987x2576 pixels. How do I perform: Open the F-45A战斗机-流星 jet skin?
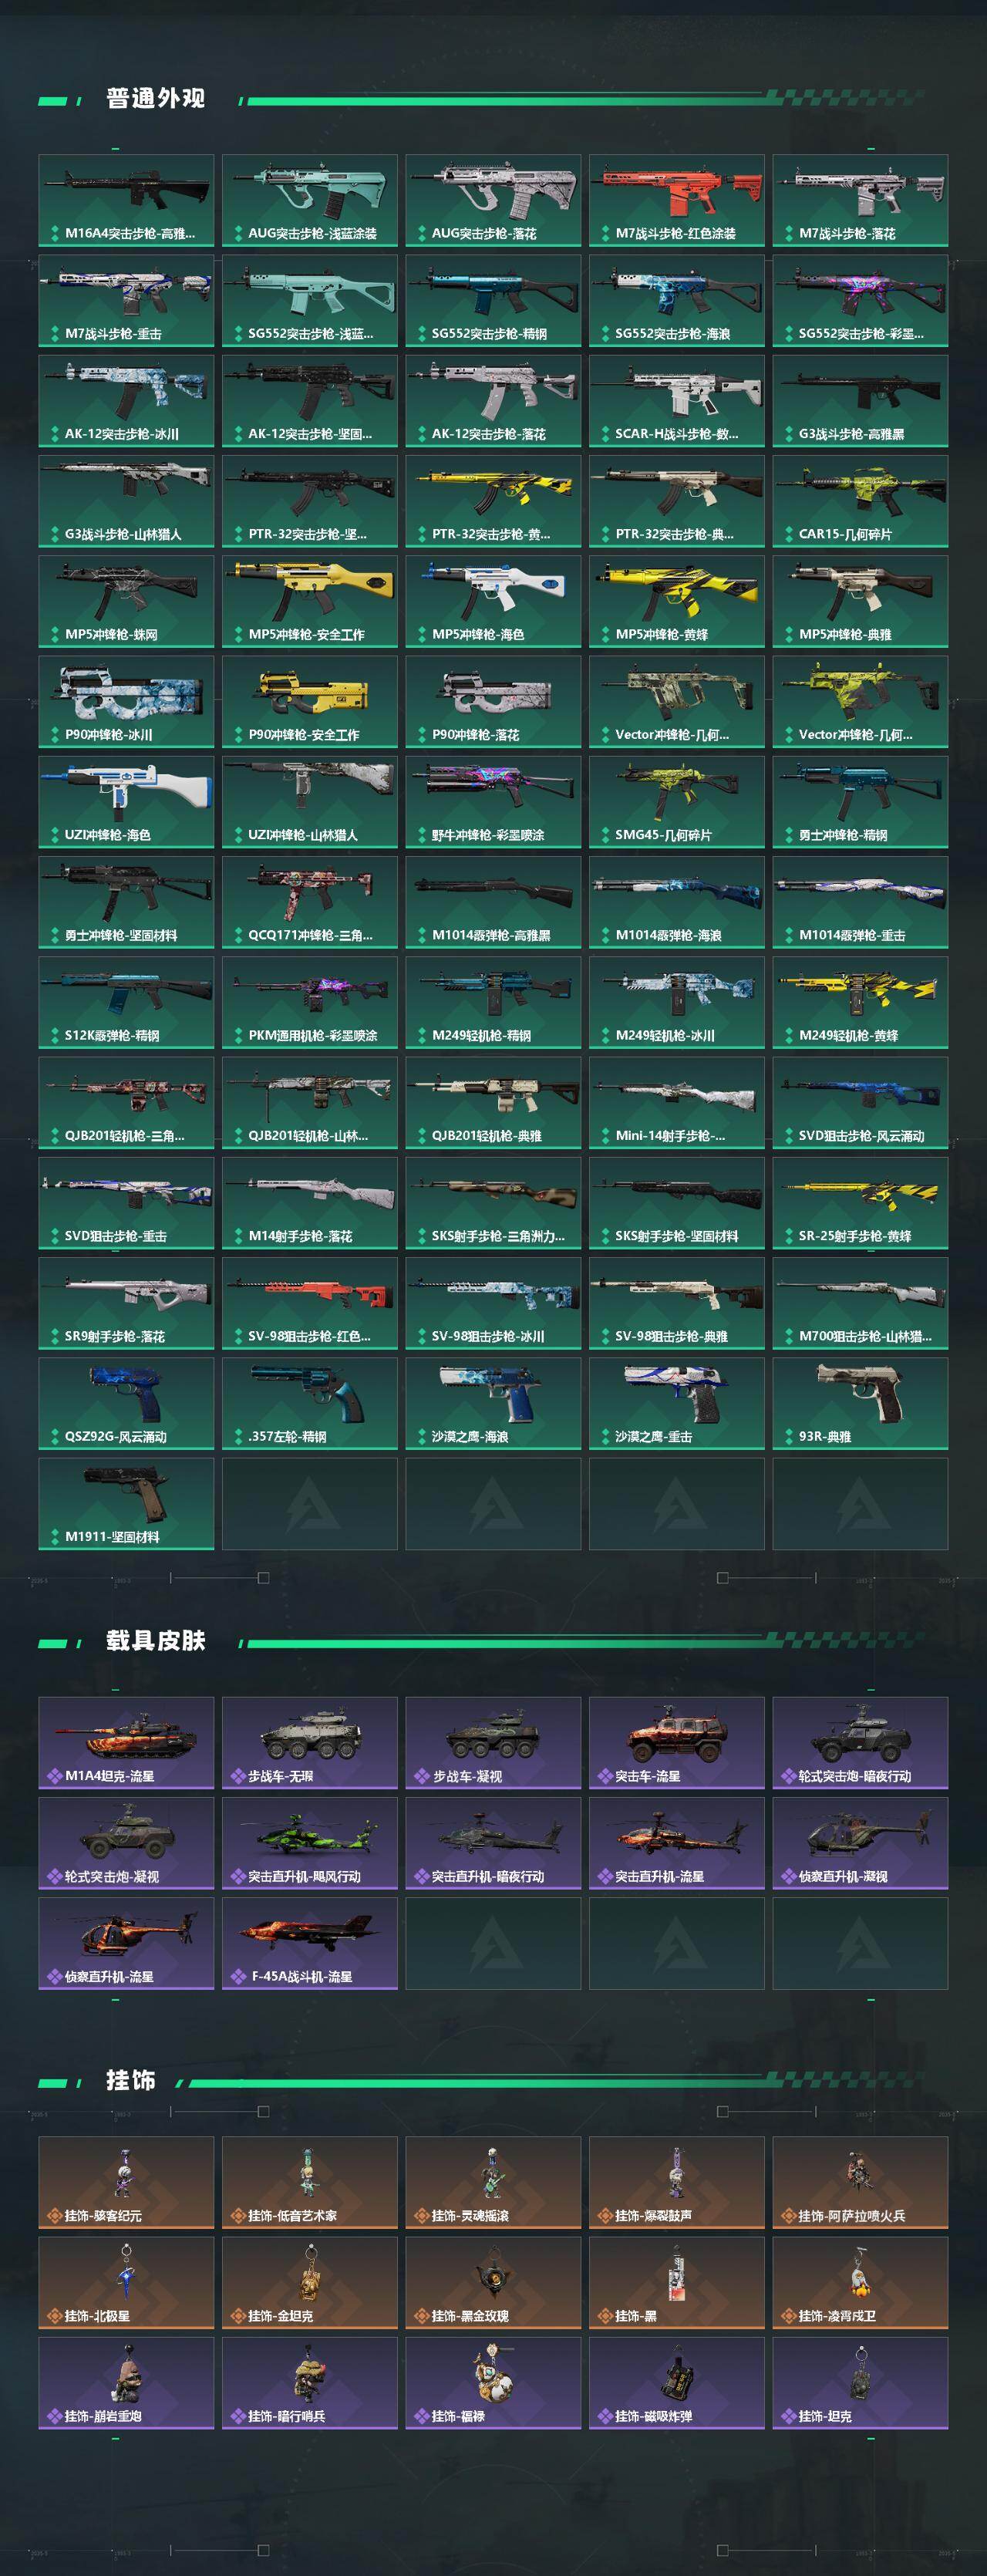[310, 1944]
